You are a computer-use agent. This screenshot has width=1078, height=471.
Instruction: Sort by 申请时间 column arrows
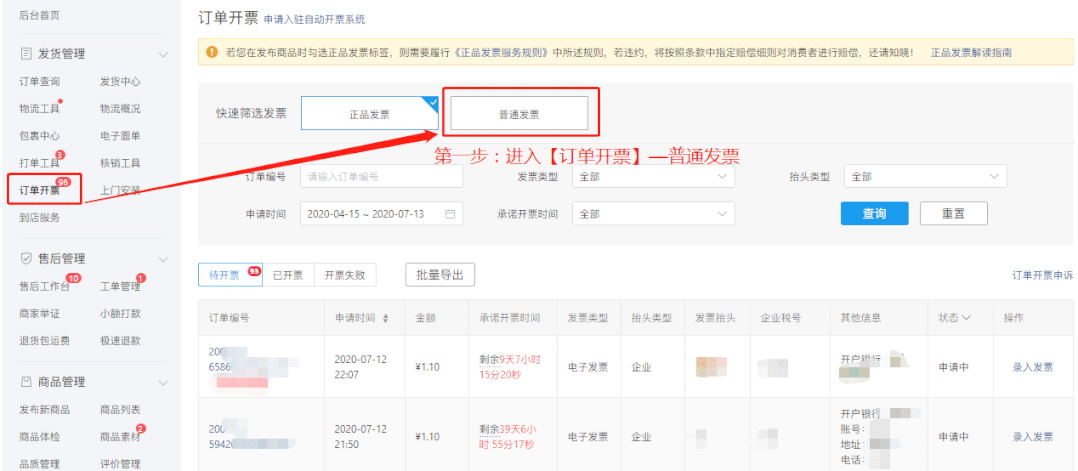pos(385,318)
